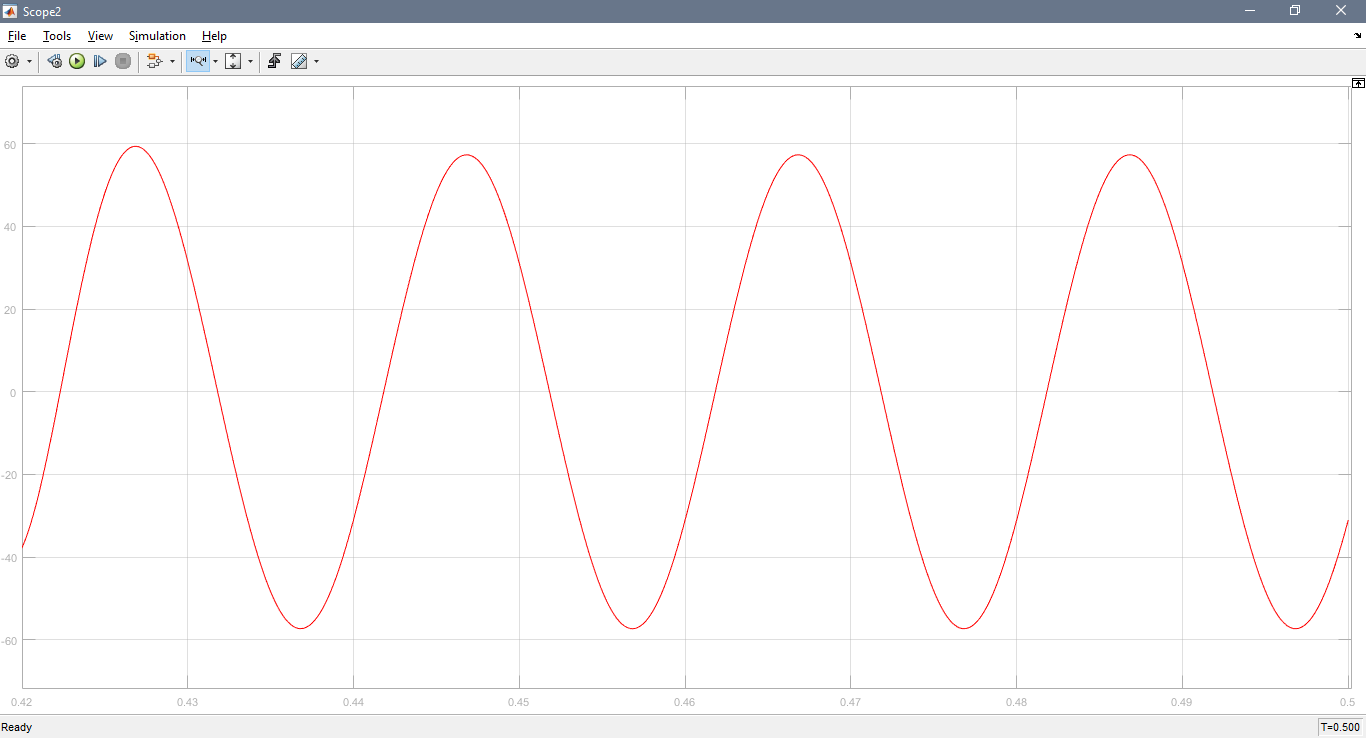Open the Simulation menu
The height and width of the screenshot is (738, 1366).
pos(157,36)
